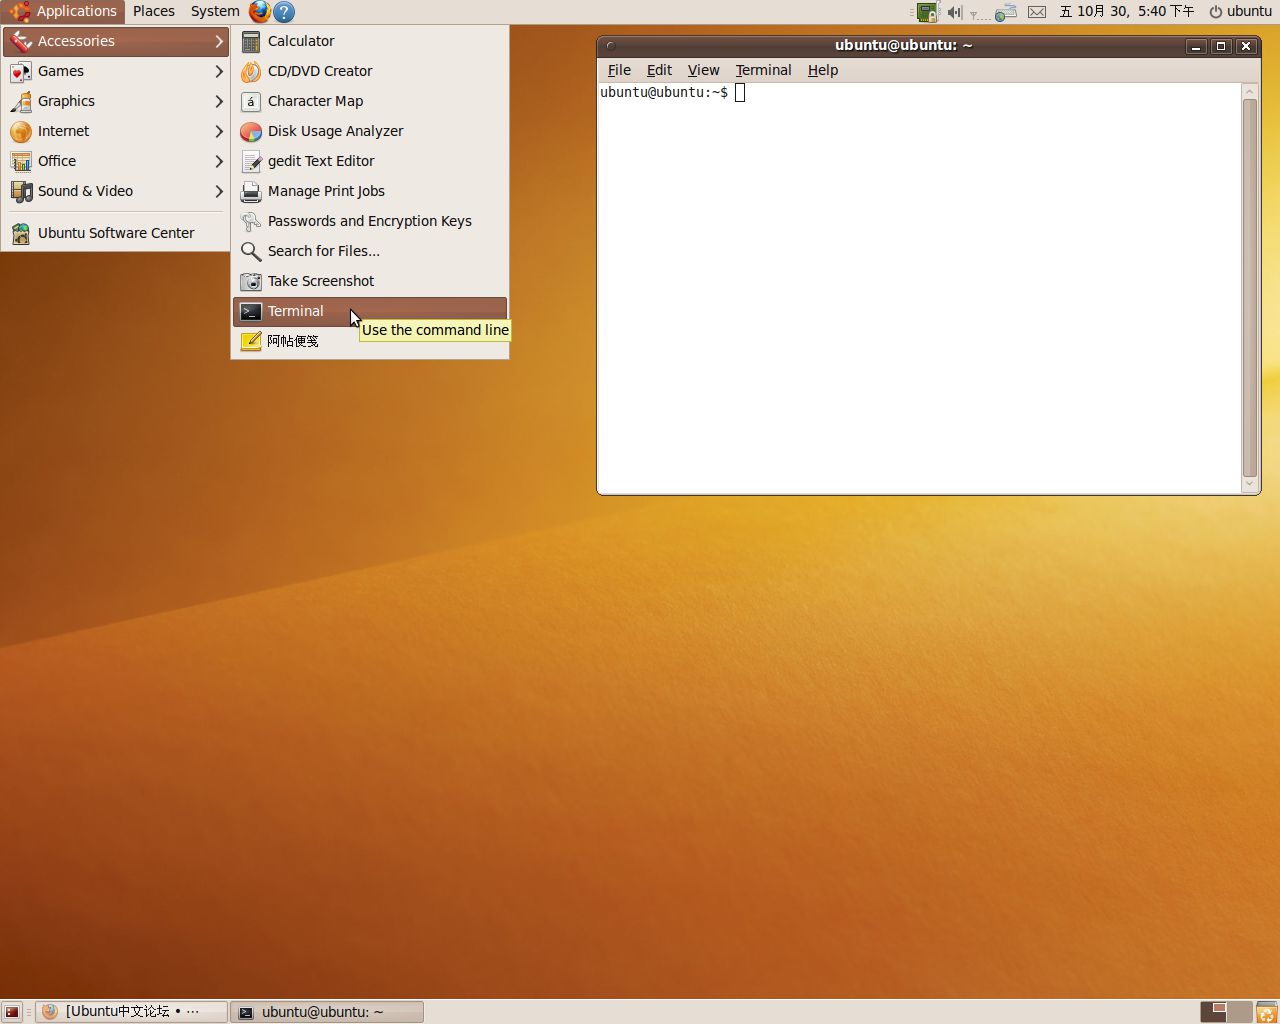Open terminal File menu
Screen dimensions: 1280x1024
pyautogui.click(x=619, y=70)
